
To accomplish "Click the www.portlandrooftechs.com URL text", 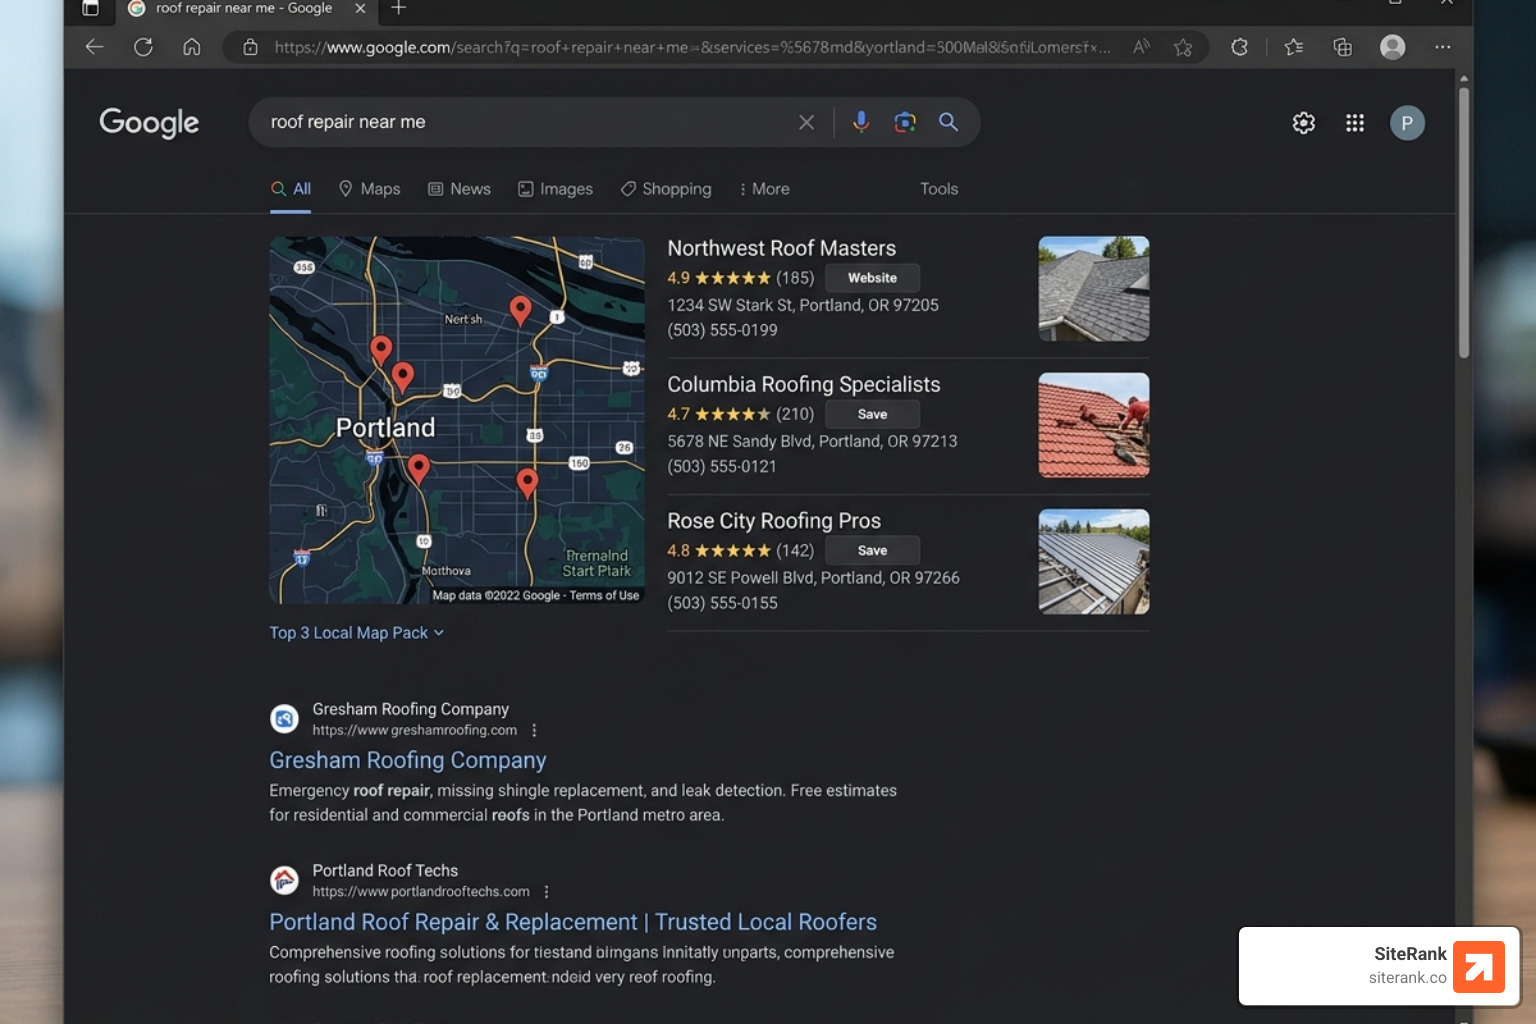I will pos(421,892).
